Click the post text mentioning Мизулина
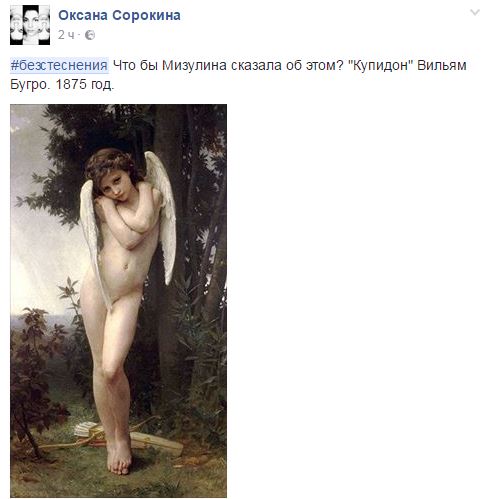The image size is (488, 499). tap(228, 65)
